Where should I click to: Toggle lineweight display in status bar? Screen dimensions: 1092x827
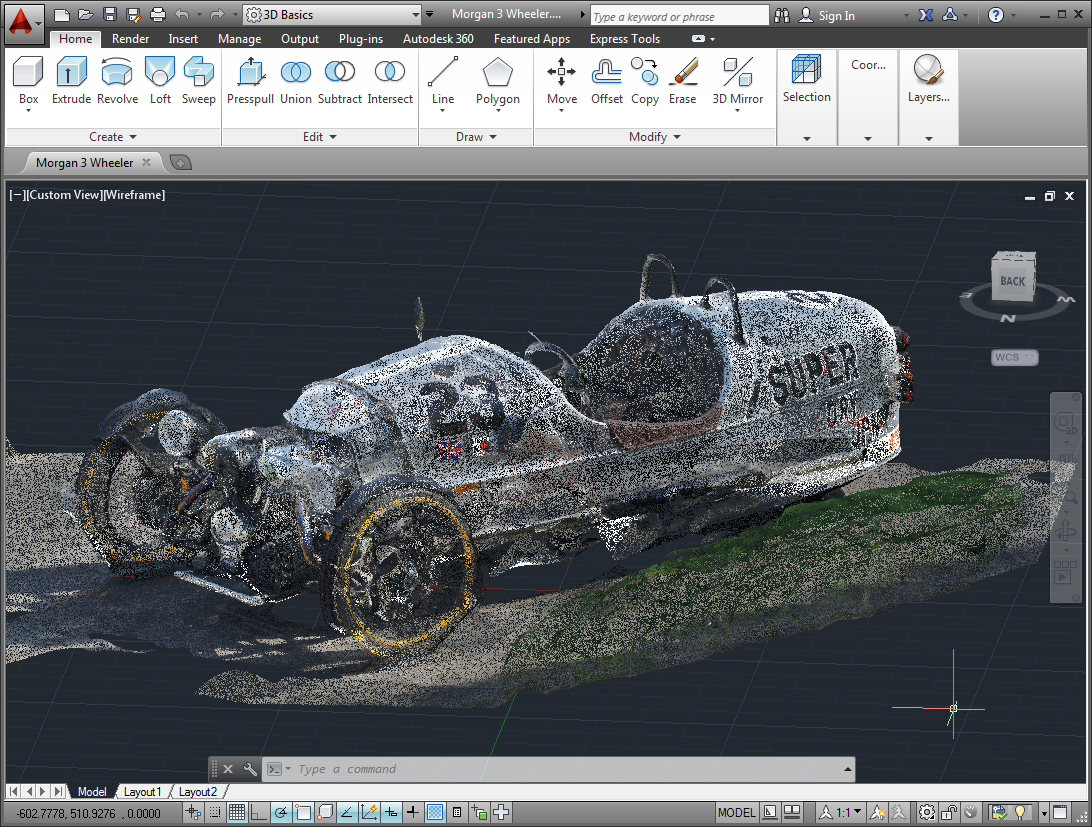[x=412, y=813]
